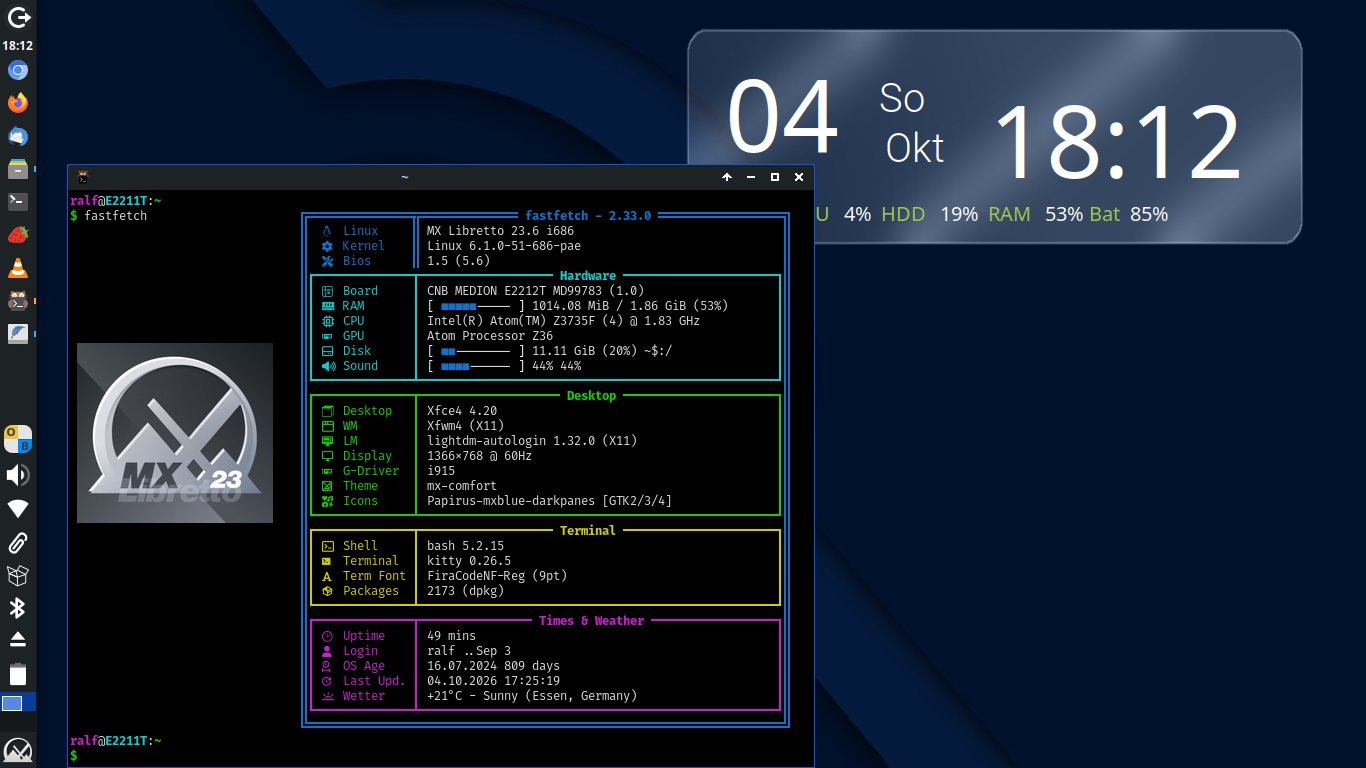This screenshot has height=768, width=1366.
Task: Click the logout icon in the panel
Action: pyautogui.click(x=18, y=16)
